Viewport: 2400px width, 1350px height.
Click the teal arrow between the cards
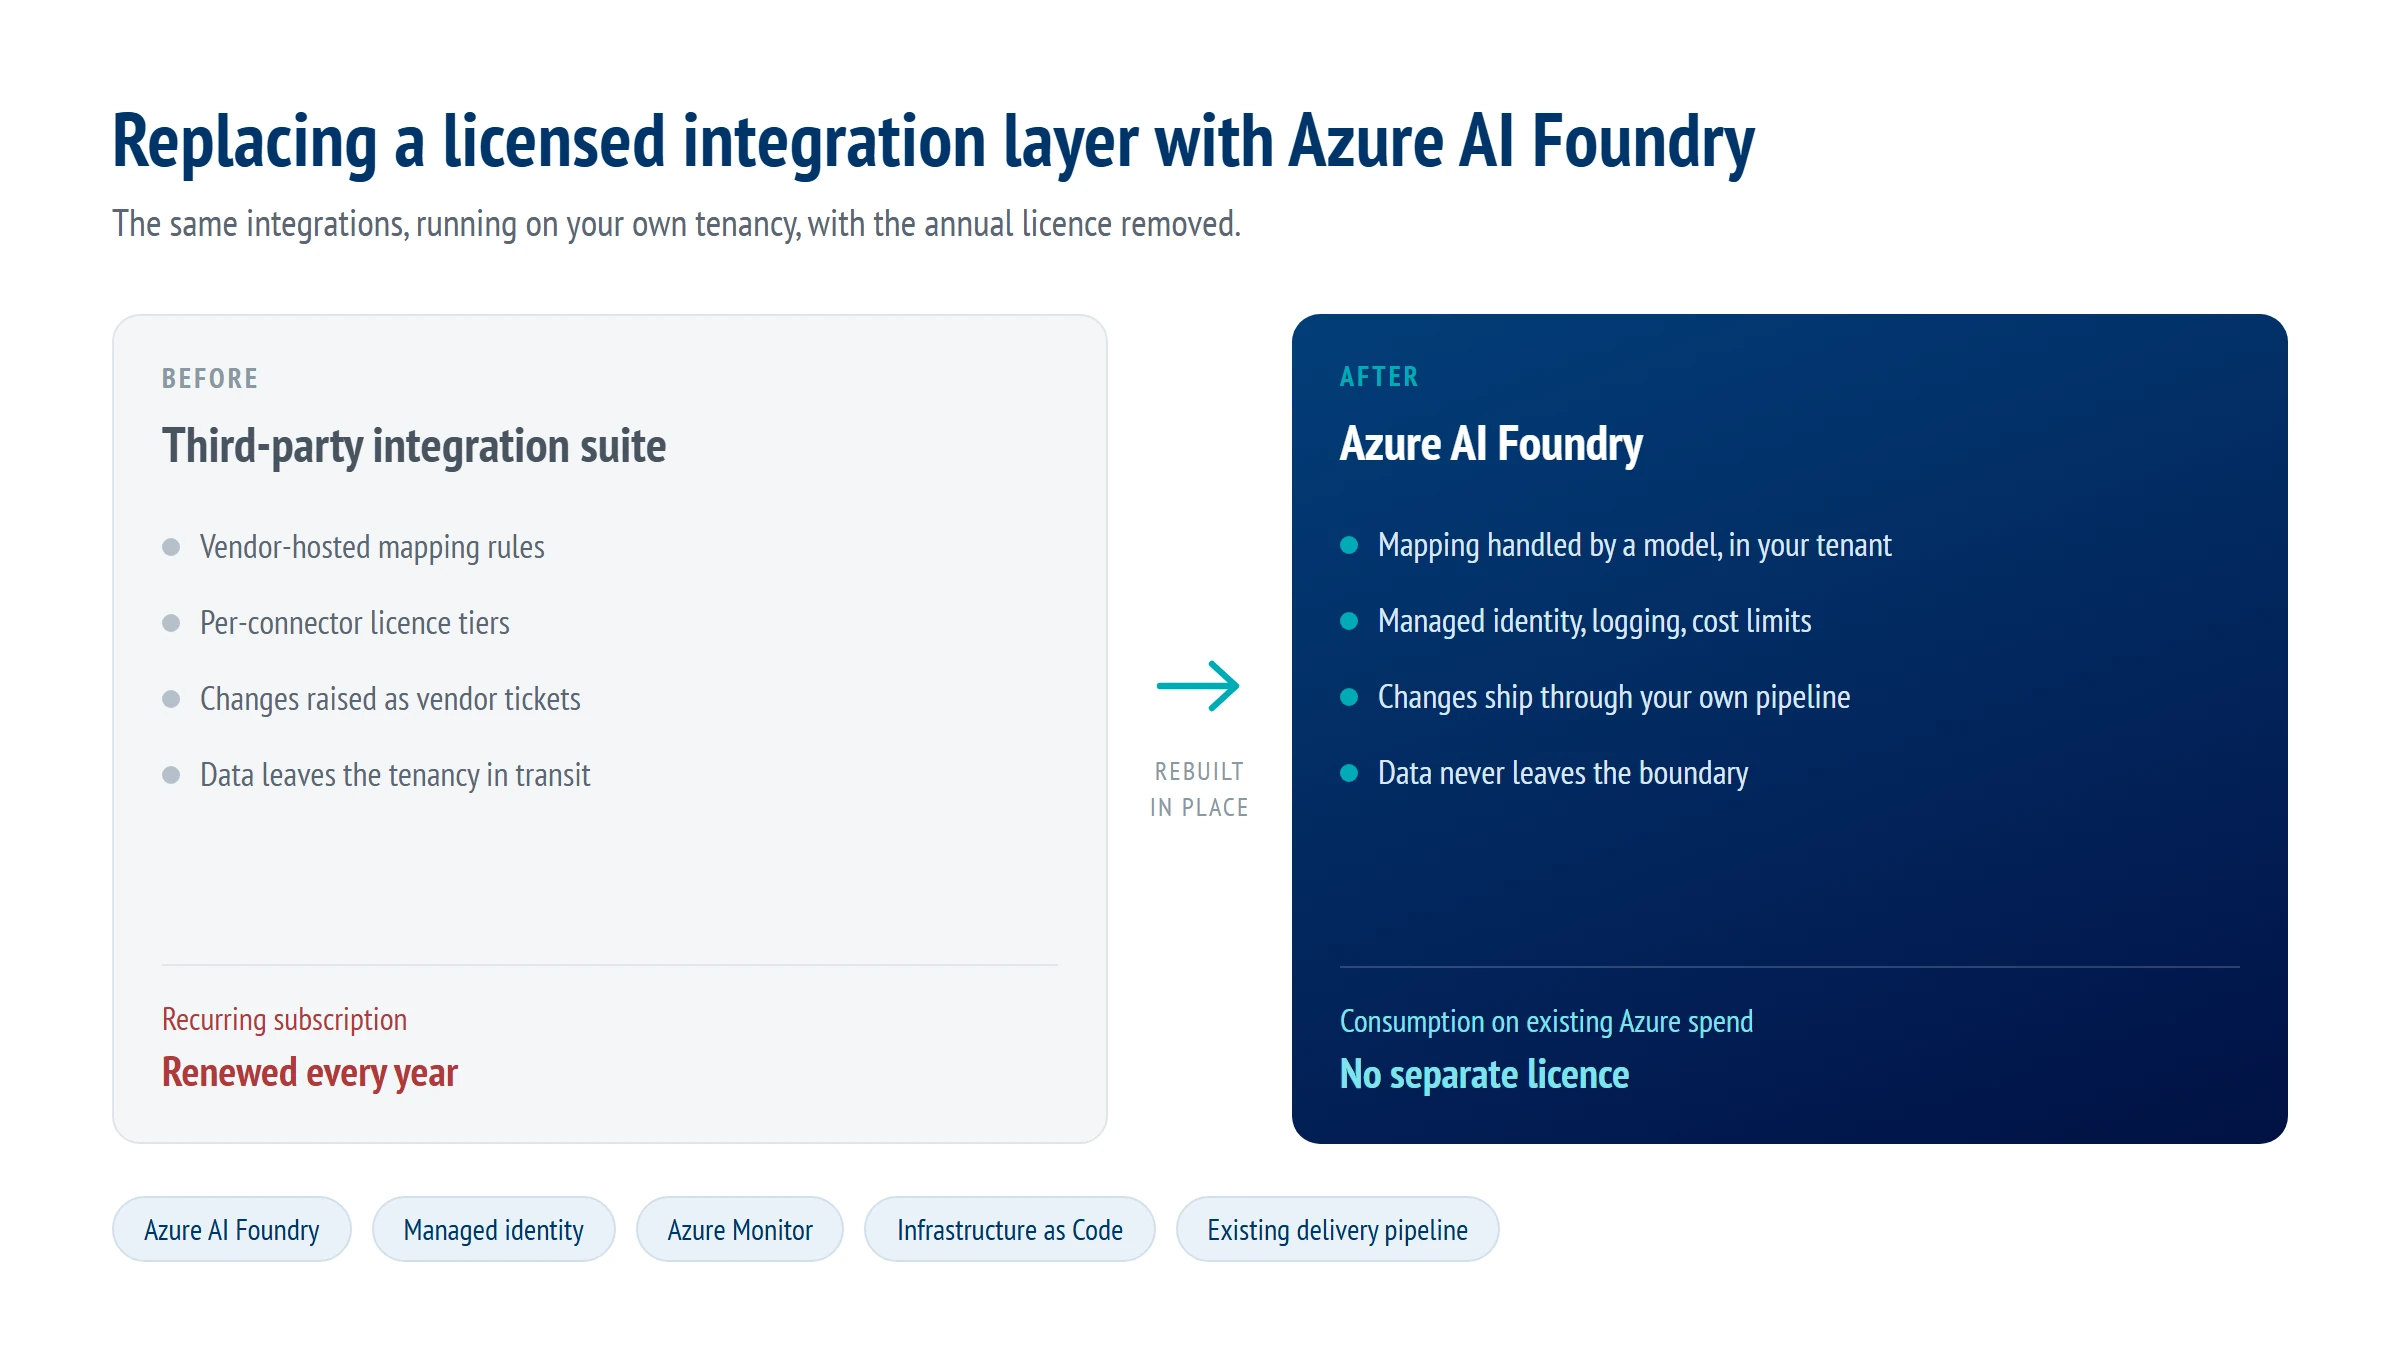coord(1198,686)
